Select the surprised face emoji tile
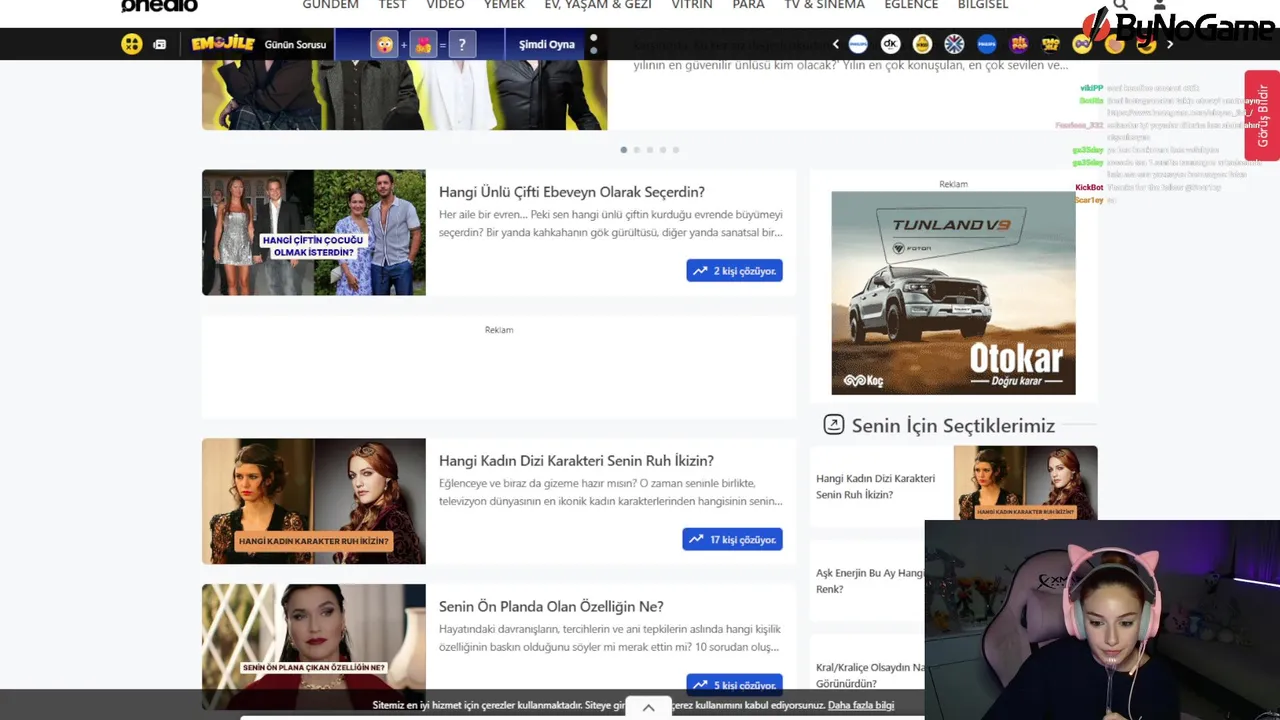The height and width of the screenshot is (720, 1280). click(x=384, y=45)
